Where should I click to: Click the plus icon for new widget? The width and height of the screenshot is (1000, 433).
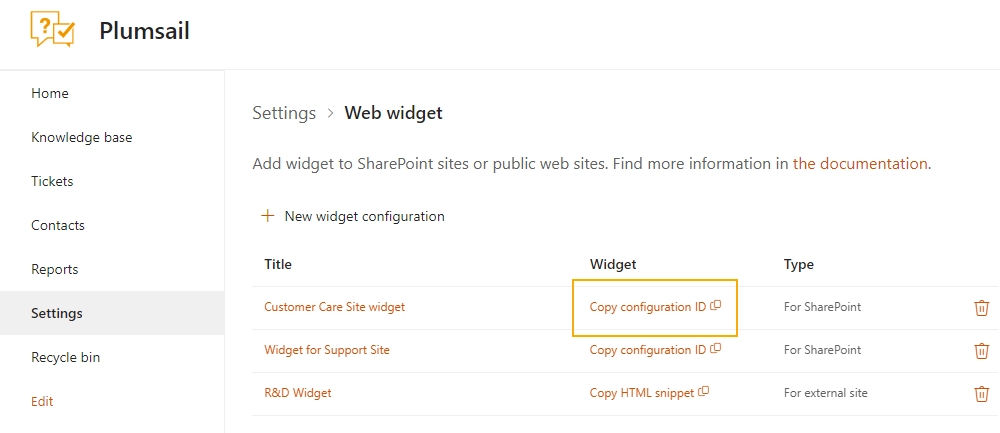268,216
